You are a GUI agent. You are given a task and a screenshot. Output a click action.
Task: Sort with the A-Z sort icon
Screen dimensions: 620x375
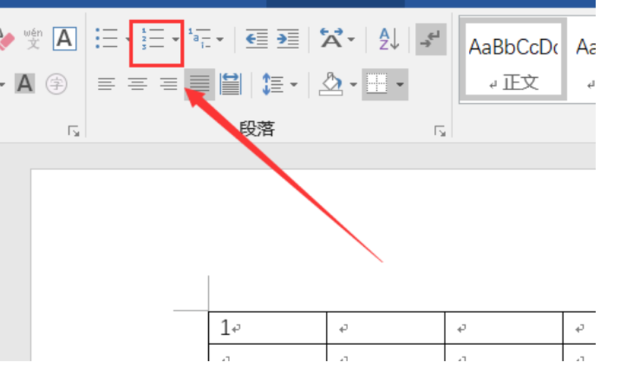click(389, 39)
